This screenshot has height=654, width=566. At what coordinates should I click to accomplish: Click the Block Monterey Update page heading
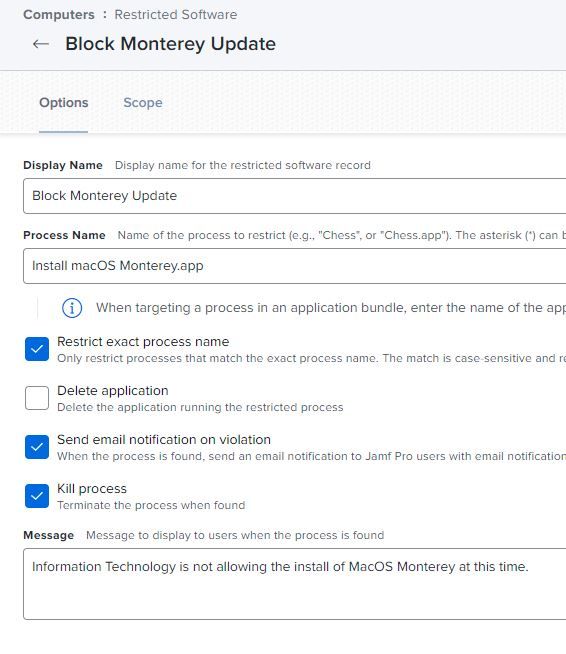tap(171, 44)
